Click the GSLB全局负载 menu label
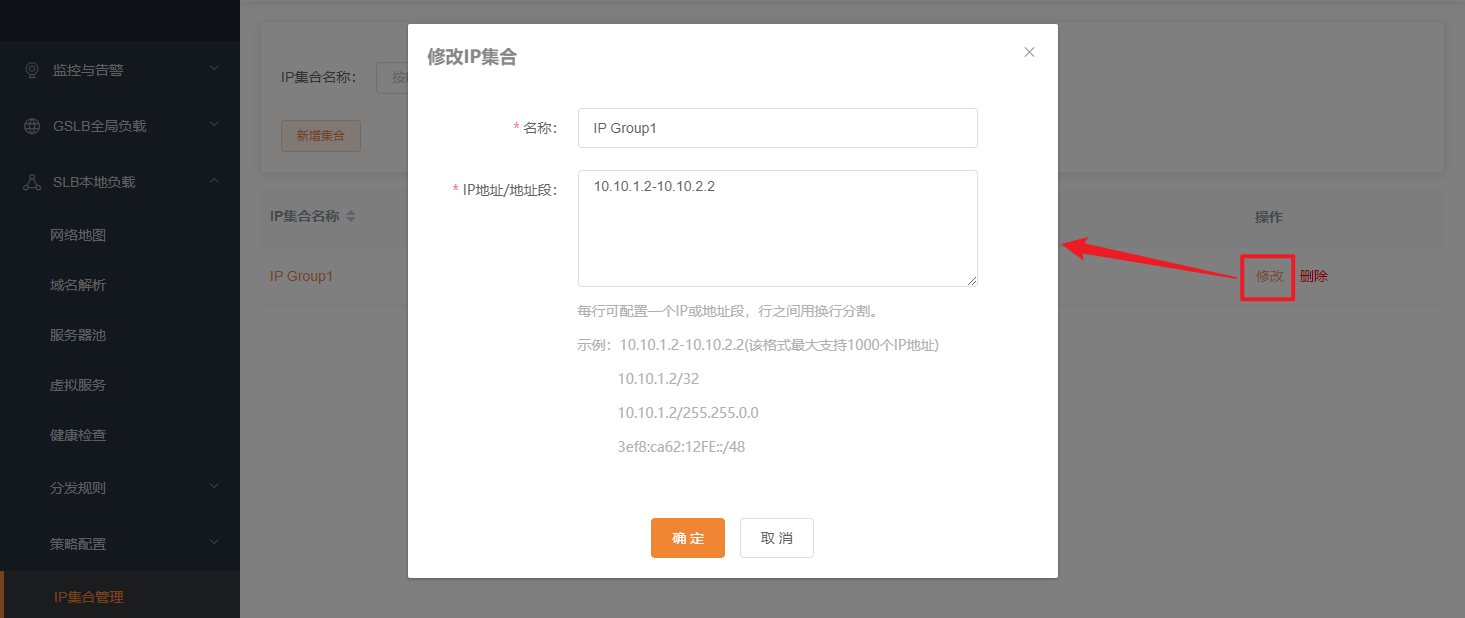 (x=100, y=126)
